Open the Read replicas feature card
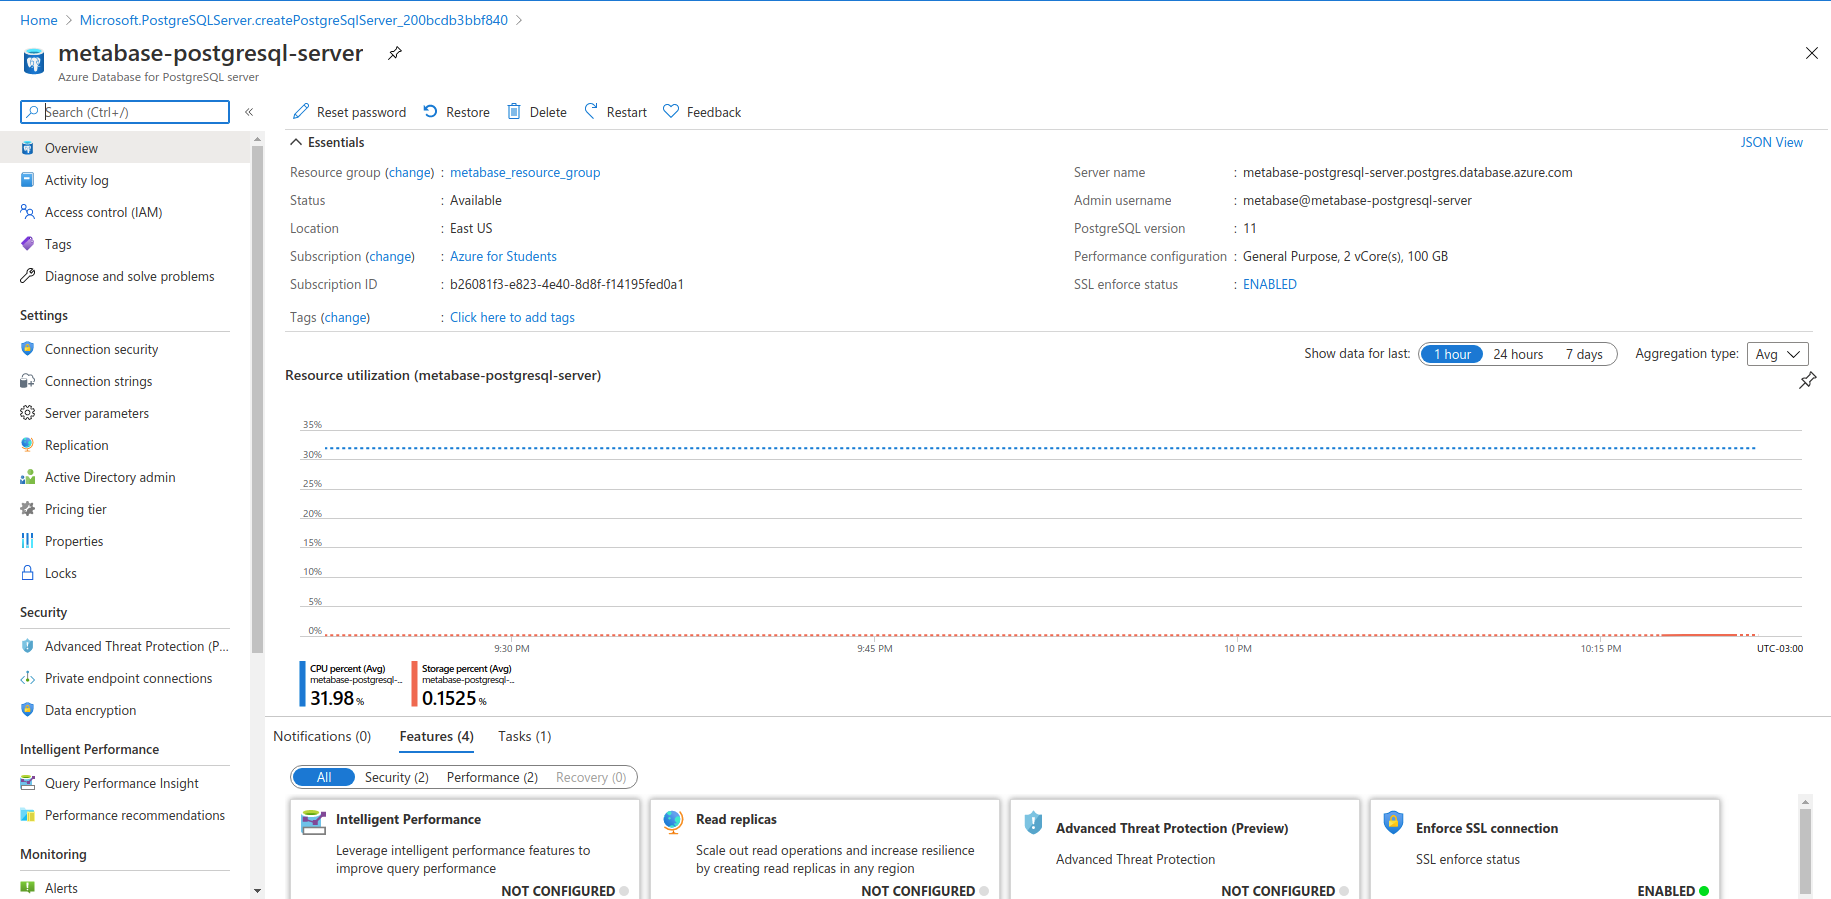This screenshot has width=1831, height=899. (825, 848)
